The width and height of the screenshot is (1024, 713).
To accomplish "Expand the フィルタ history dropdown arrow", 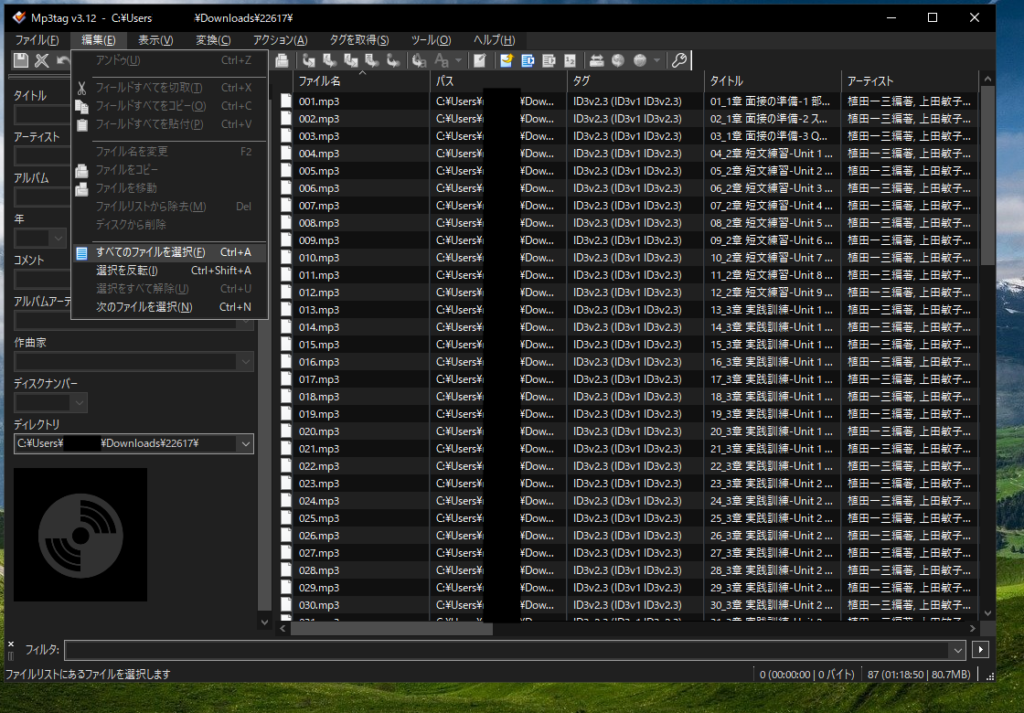I will coord(958,650).
